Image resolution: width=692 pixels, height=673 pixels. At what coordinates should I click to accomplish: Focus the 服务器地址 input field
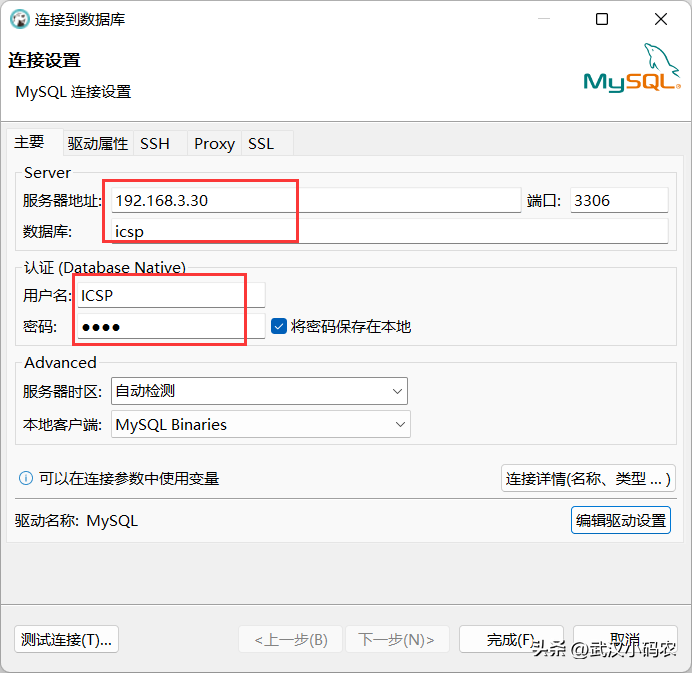(315, 200)
